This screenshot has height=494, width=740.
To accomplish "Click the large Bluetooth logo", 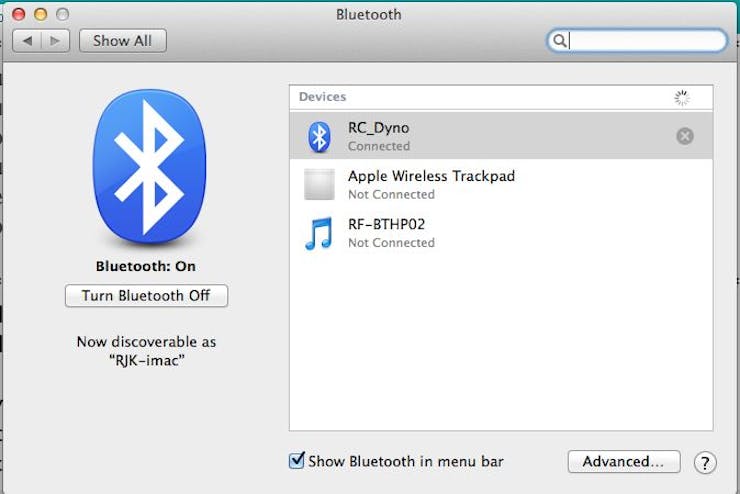I will pyautogui.click(x=149, y=167).
